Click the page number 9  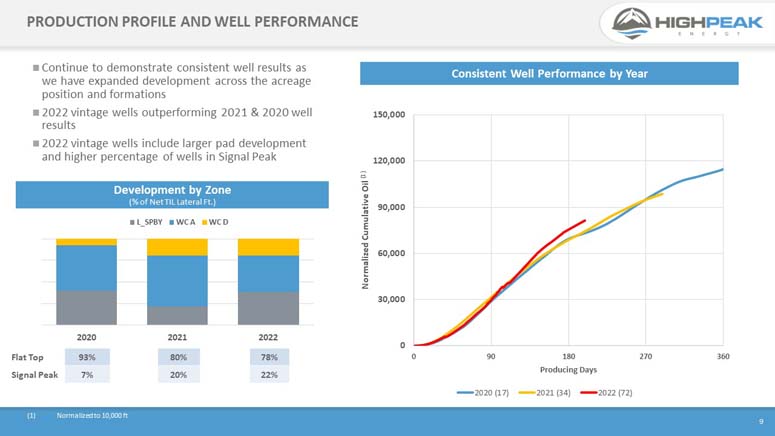click(x=761, y=421)
